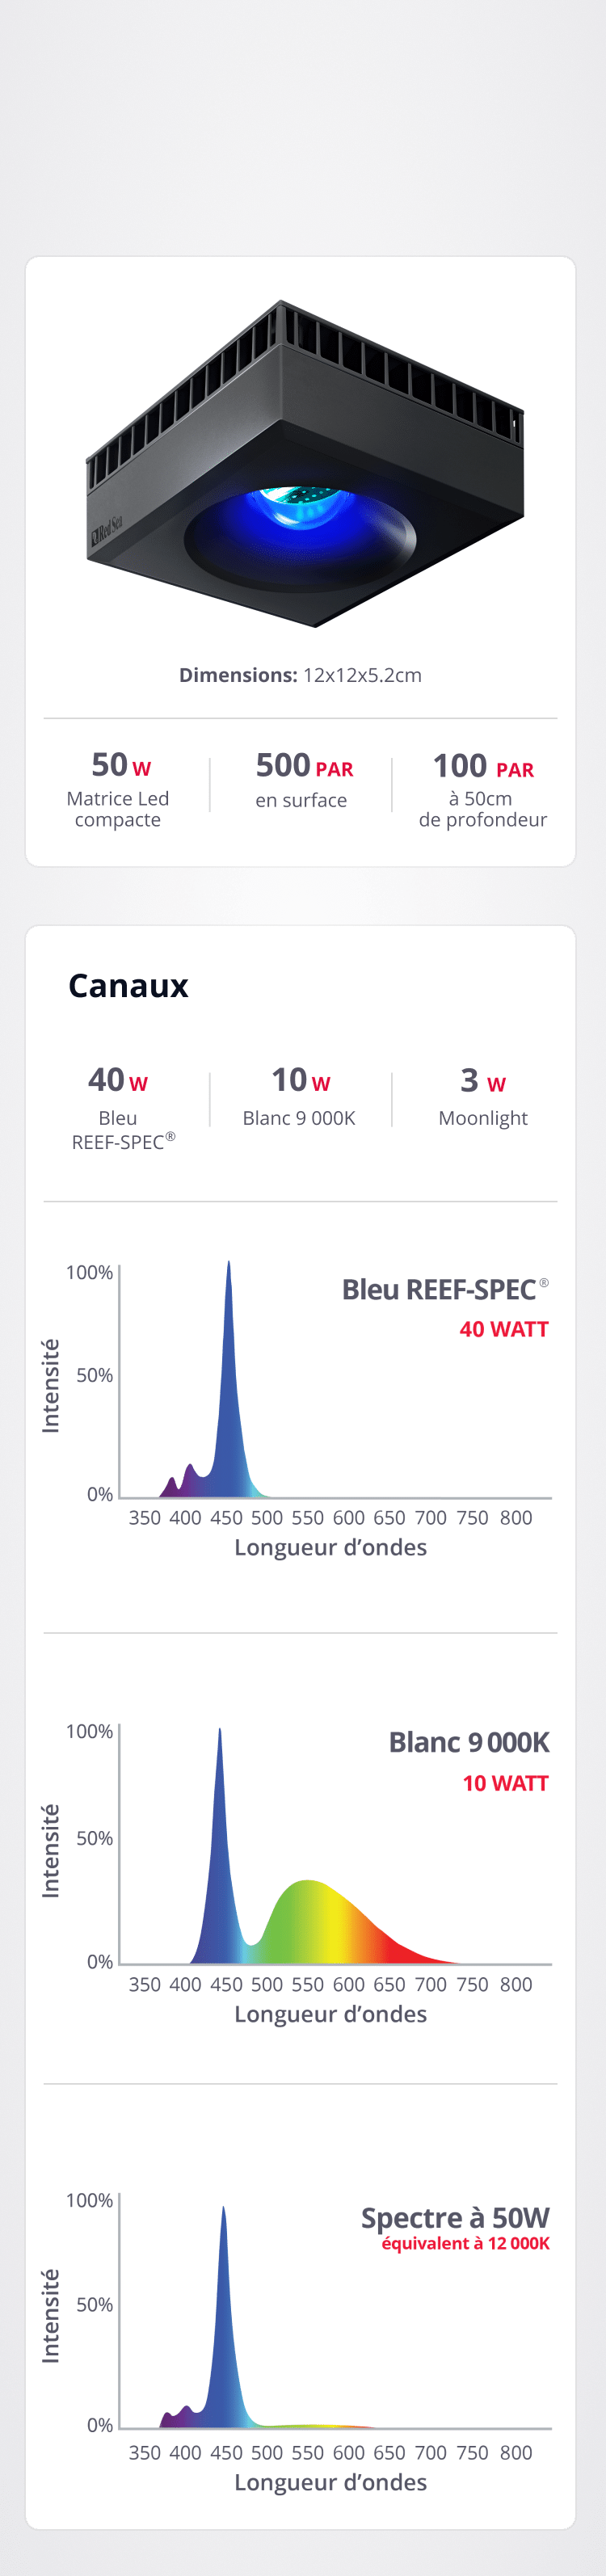606x2576 pixels.
Task: Click the LED light product image
Action: 305,464
